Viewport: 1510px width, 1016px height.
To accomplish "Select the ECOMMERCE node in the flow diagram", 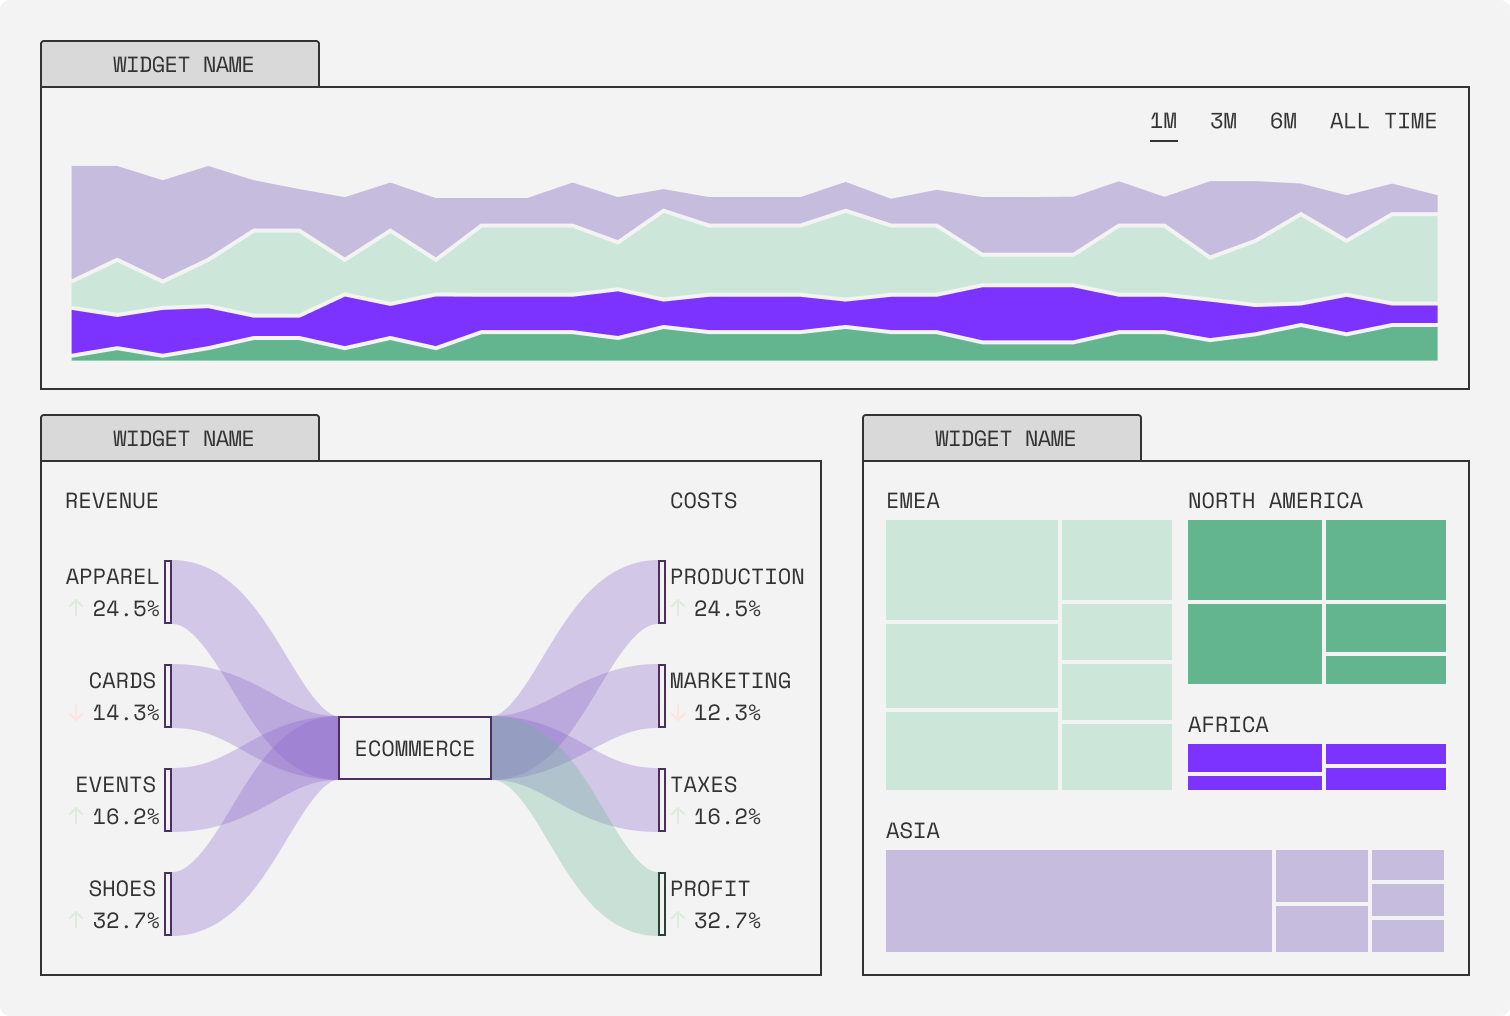I will [414, 747].
